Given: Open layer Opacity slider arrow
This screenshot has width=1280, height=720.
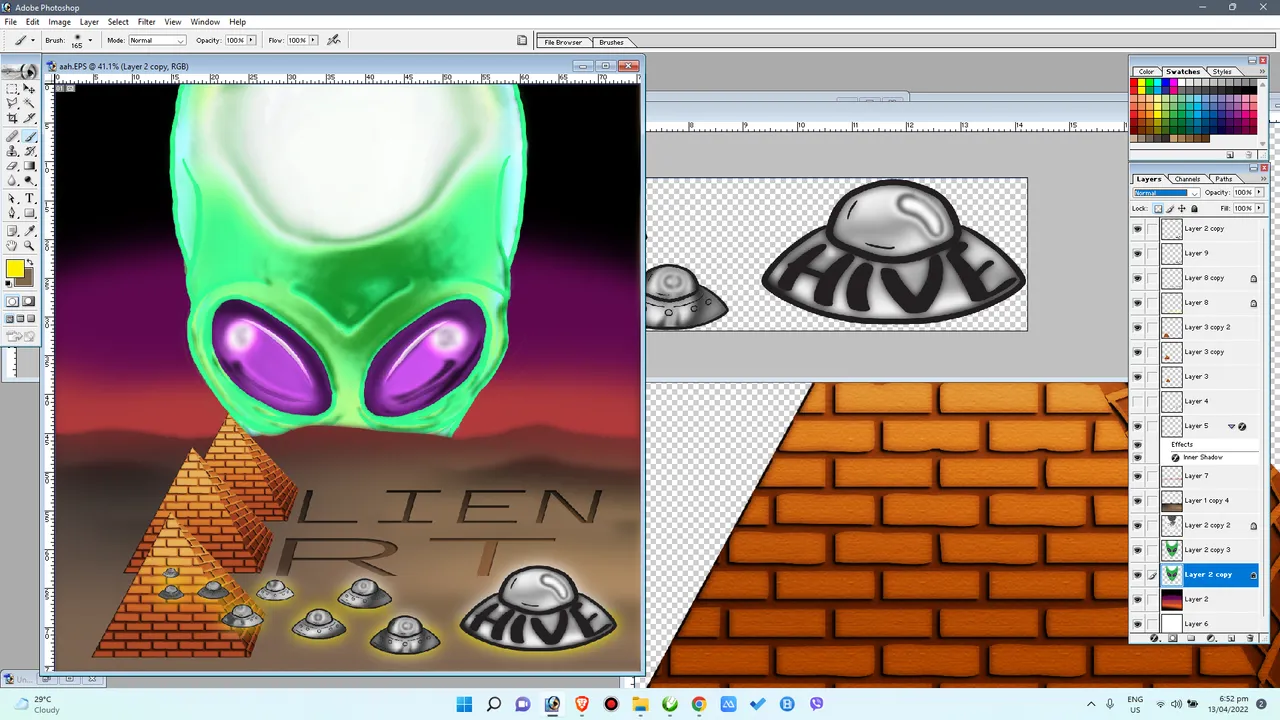Looking at the screenshot, I should coord(1259,193).
